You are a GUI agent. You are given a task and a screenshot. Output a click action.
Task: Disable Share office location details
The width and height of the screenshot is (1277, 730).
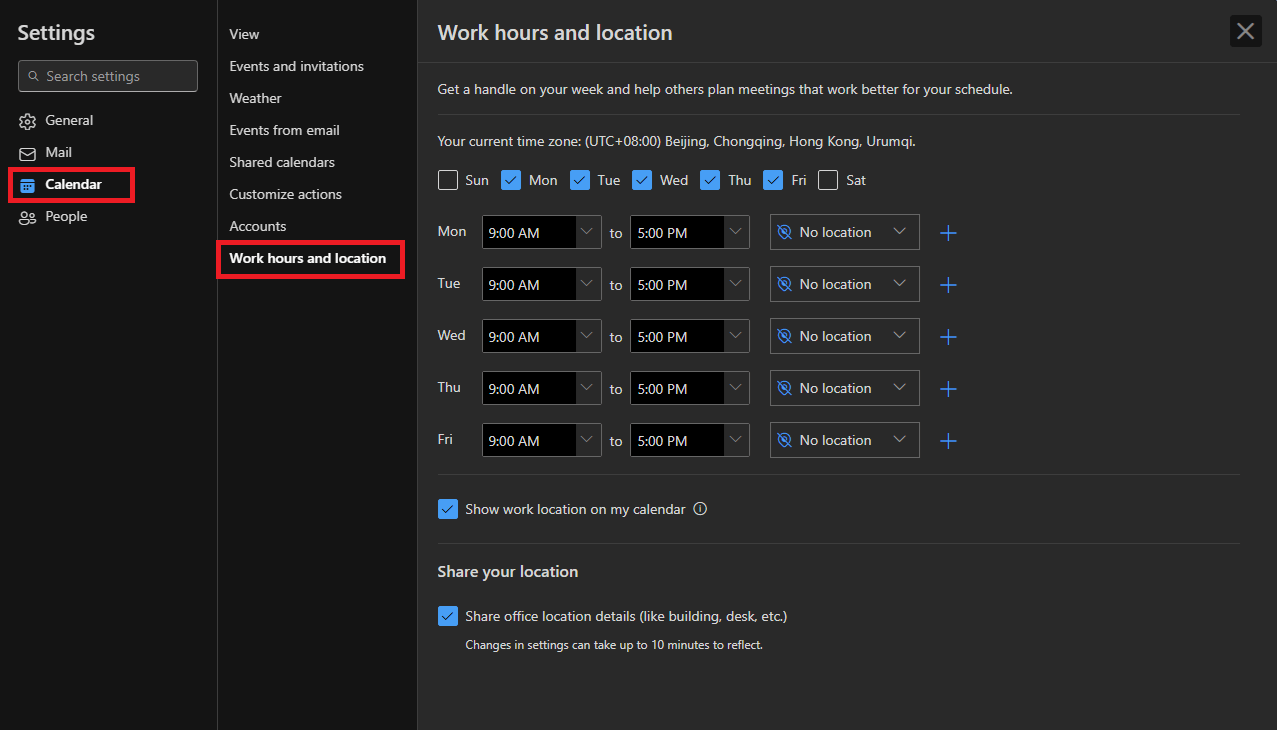click(447, 616)
